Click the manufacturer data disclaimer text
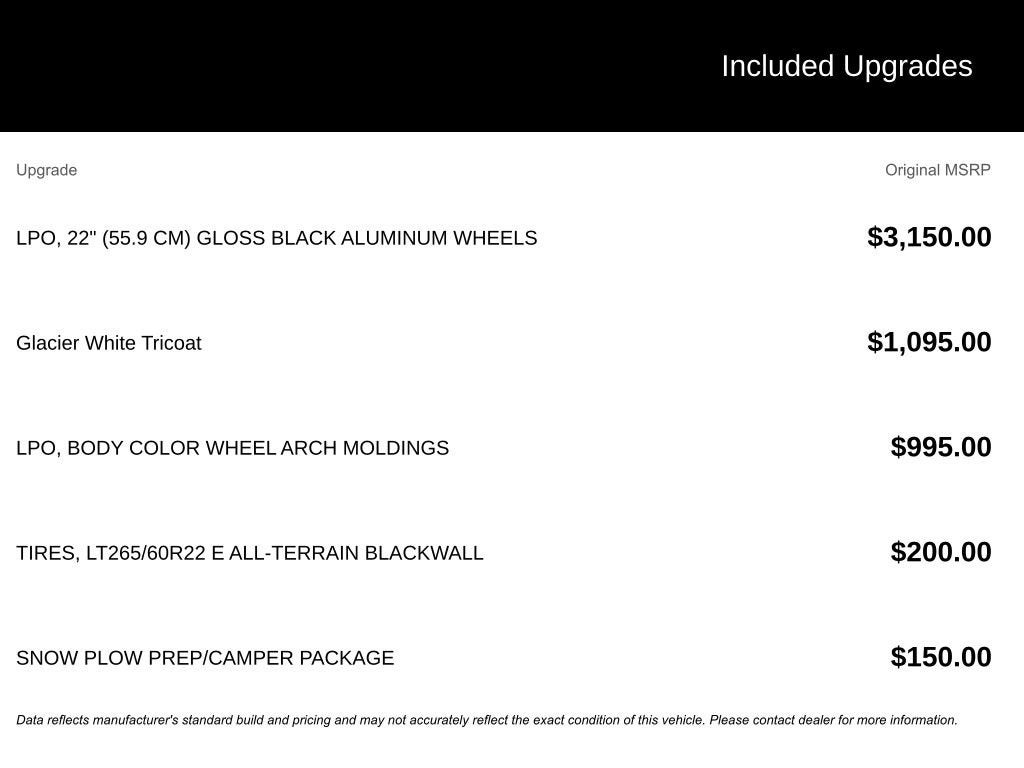 pos(487,720)
